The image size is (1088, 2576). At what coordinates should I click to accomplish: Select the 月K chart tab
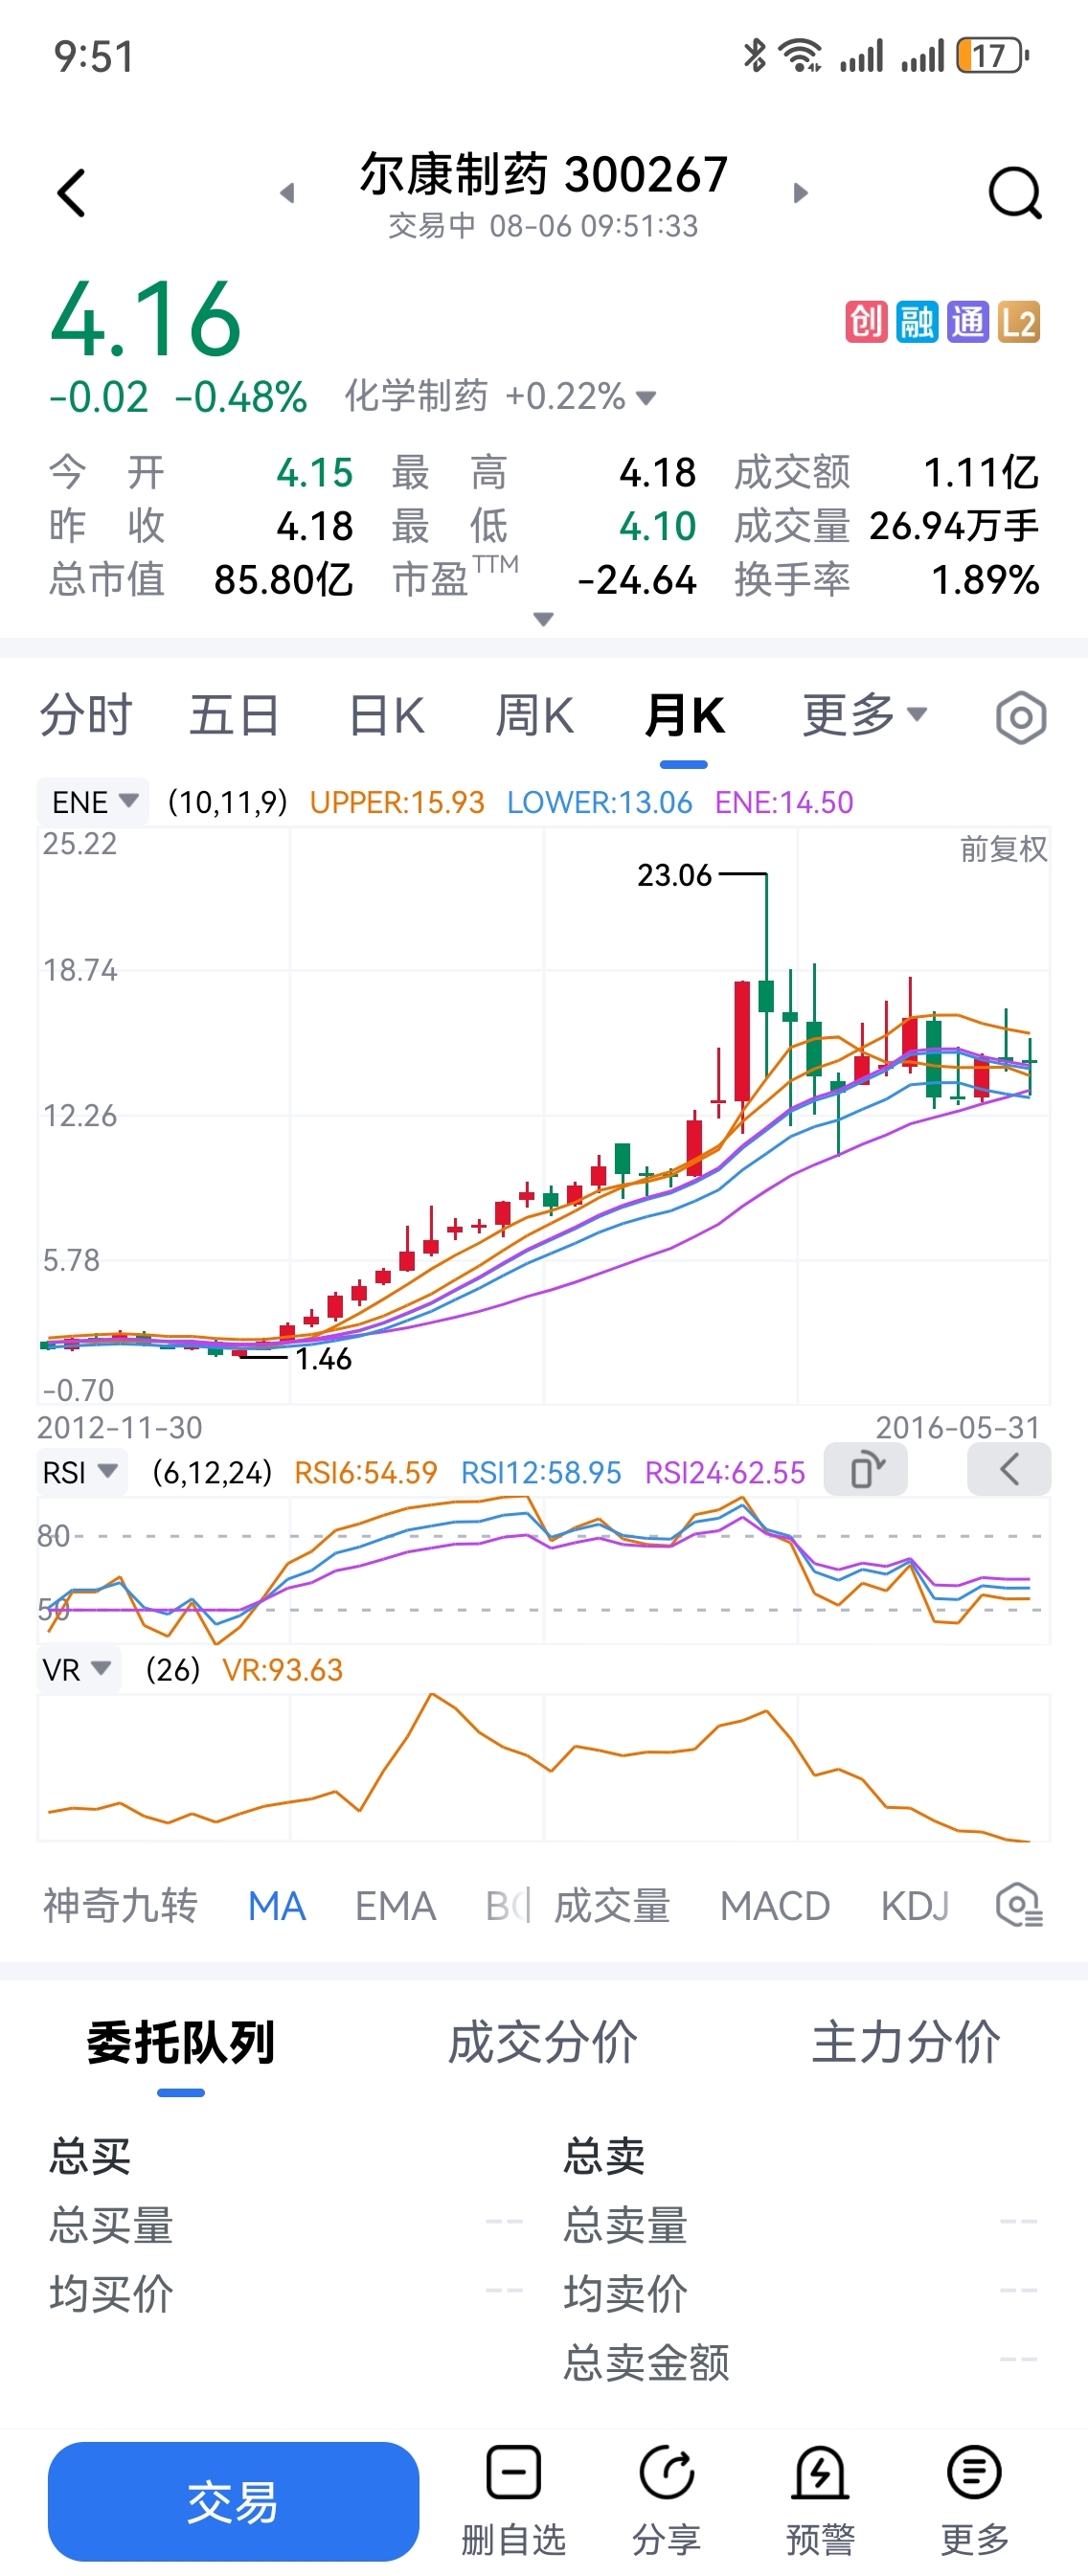pos(684,715)
